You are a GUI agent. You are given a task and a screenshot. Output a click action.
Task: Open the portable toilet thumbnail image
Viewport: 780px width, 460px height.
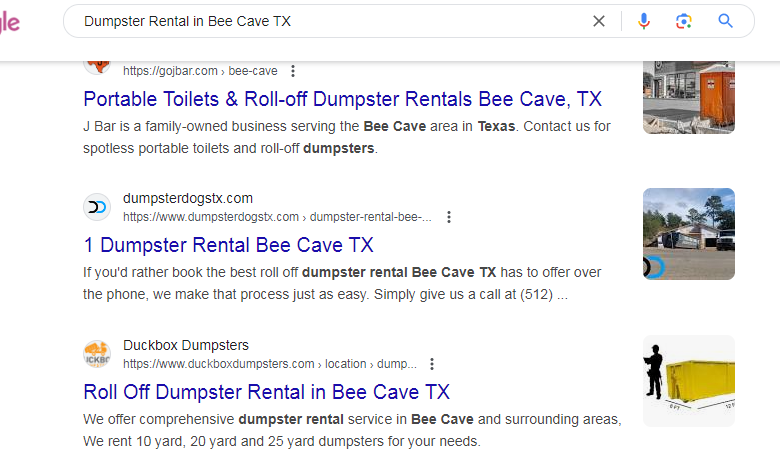[688, 97]
